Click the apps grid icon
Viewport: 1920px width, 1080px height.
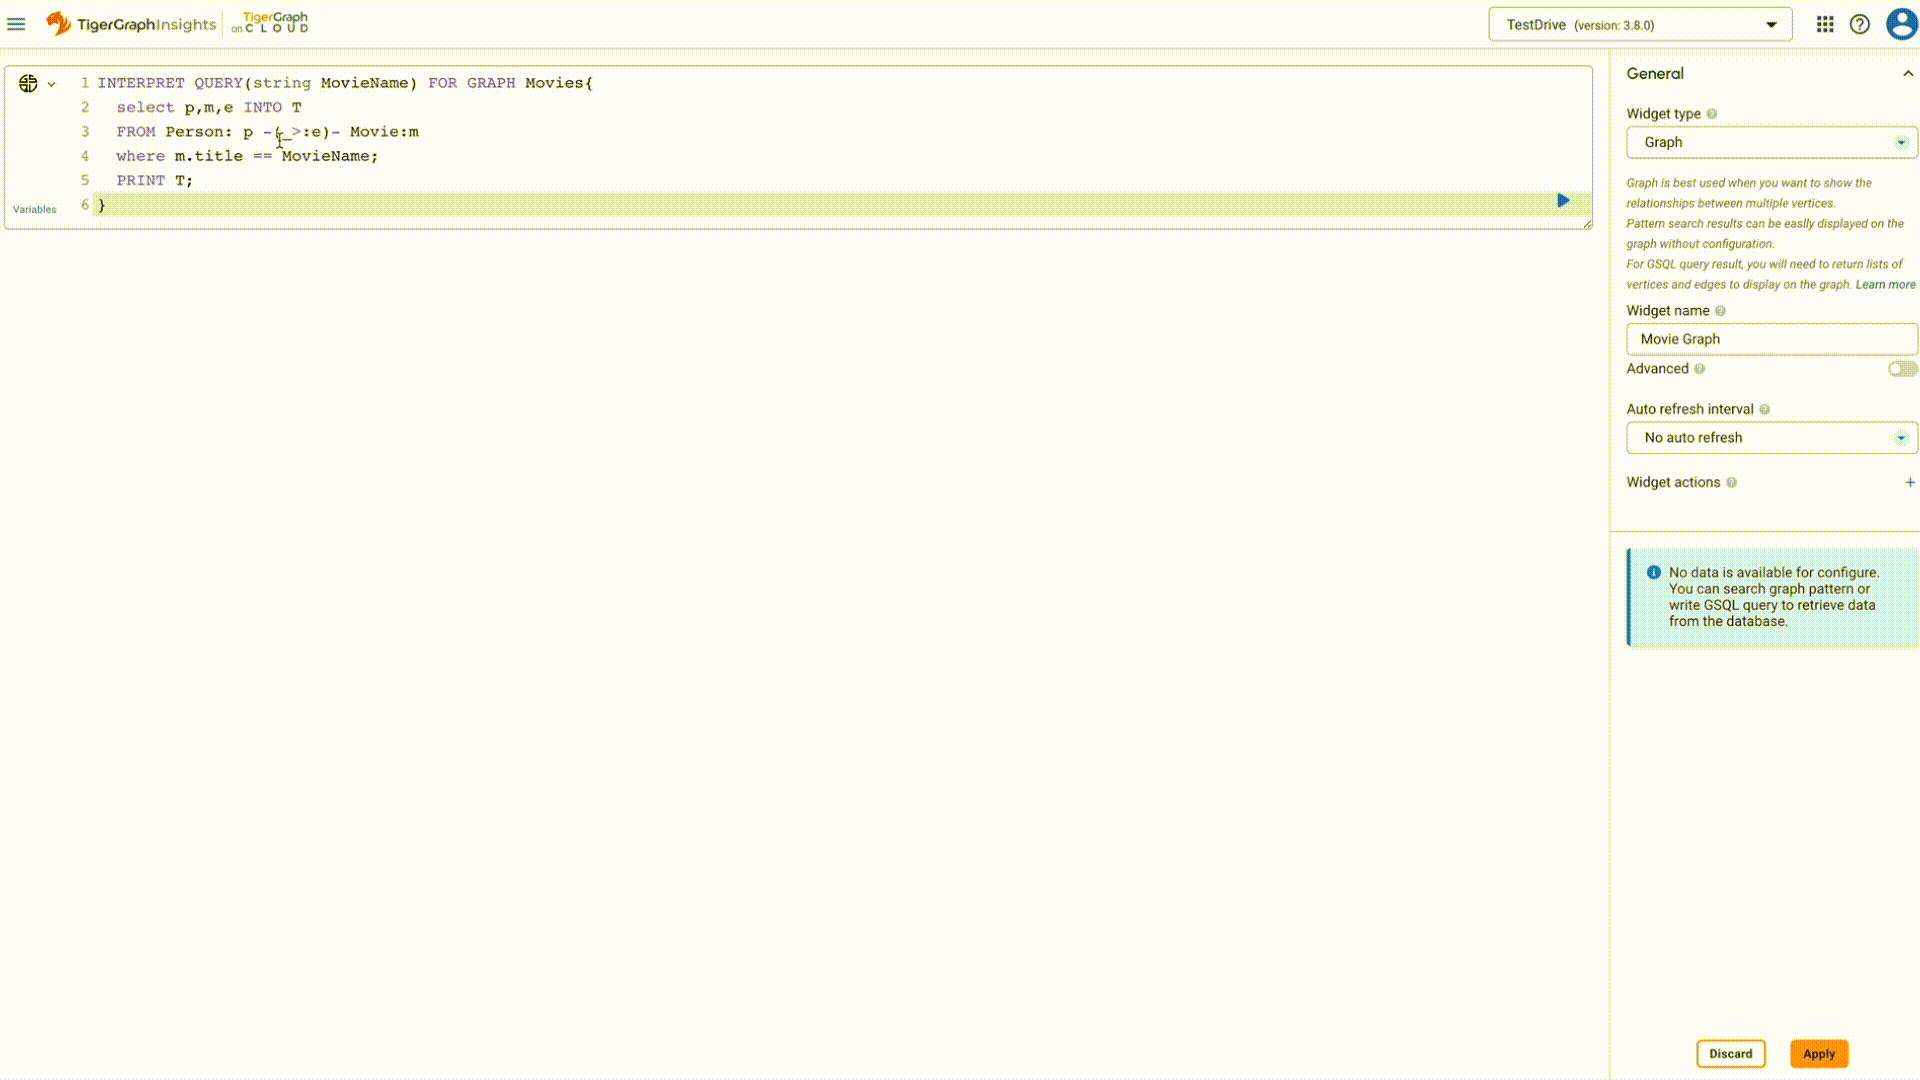pos(1824,24)
